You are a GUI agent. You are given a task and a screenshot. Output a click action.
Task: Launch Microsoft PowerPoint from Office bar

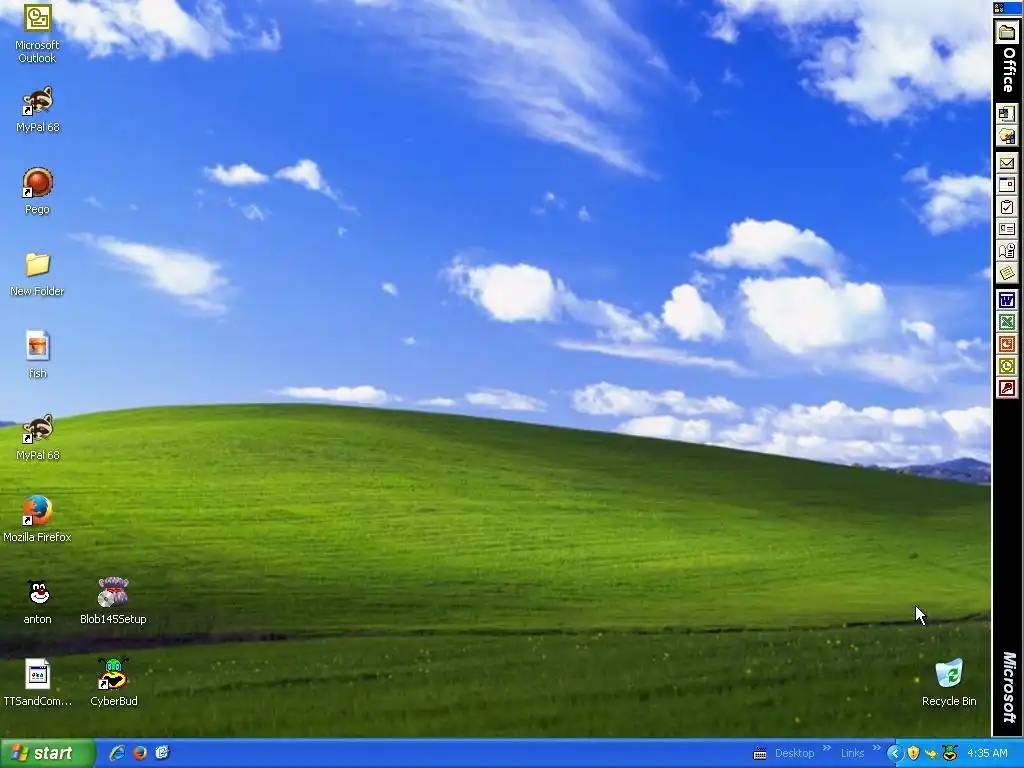(1007, 344)
